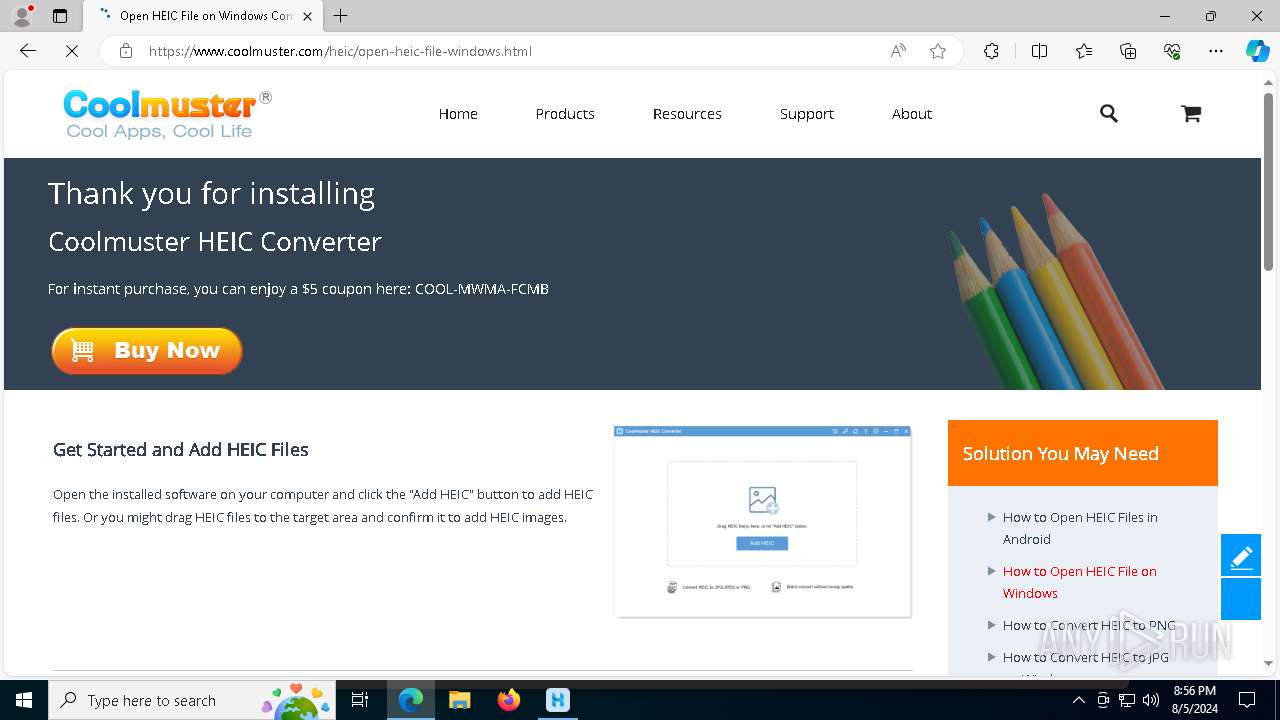Open Microsoft Edge from taskbar

[411, 700]
